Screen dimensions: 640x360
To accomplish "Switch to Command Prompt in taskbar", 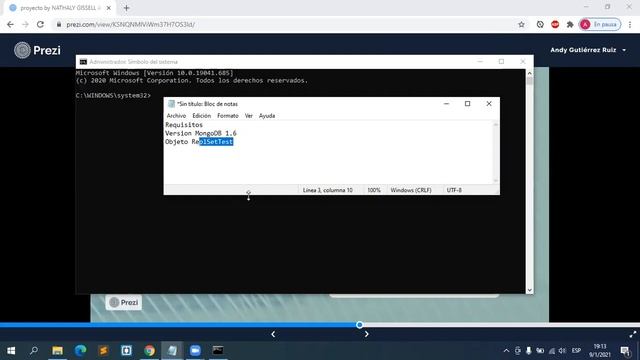I will pos(218,350).
